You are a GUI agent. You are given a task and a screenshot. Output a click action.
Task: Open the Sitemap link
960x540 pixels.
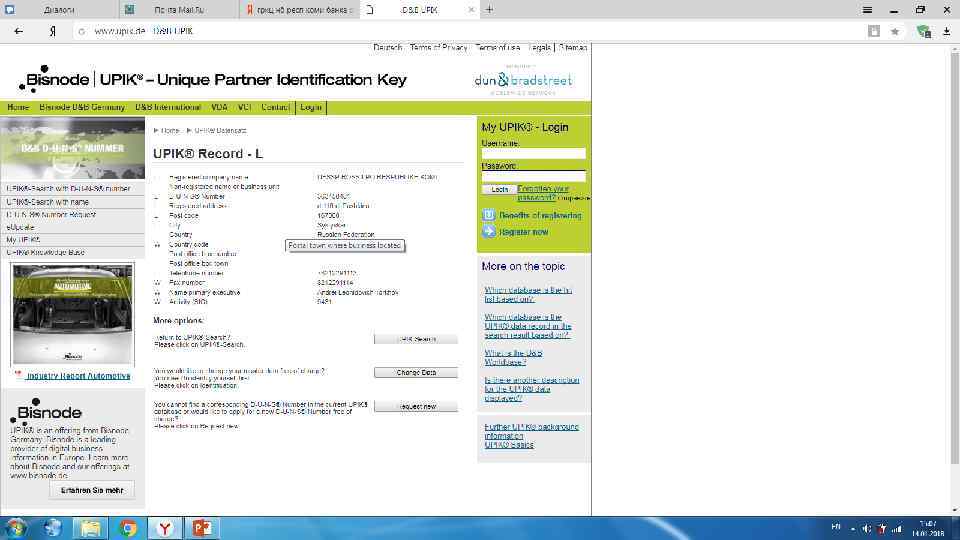(573, 47)
